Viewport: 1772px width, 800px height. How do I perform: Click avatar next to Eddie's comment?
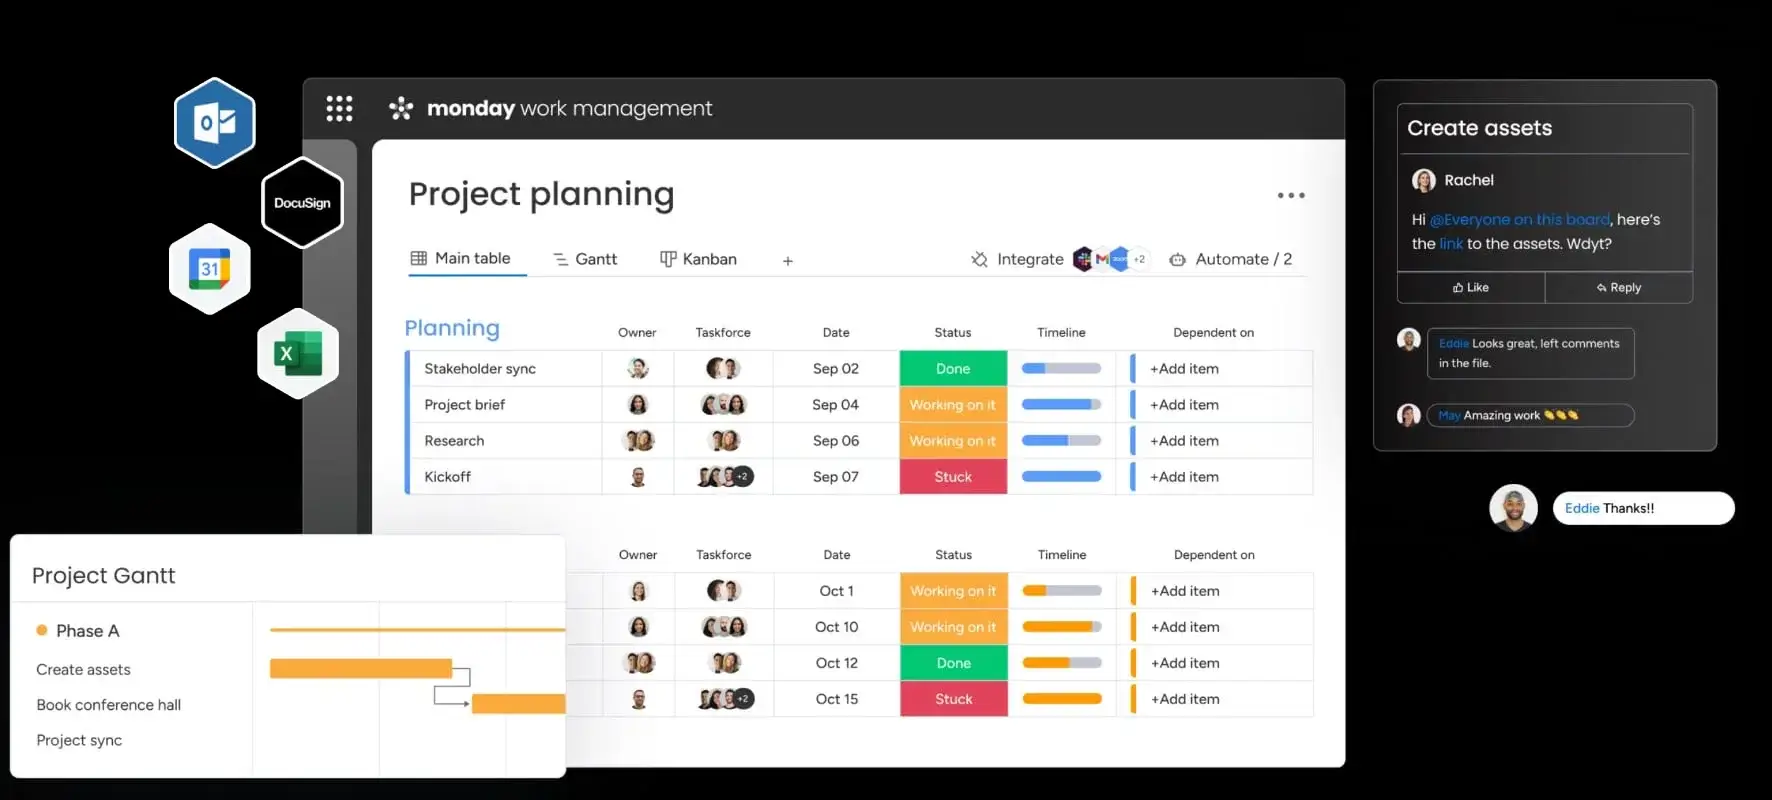coord(1409,339)
